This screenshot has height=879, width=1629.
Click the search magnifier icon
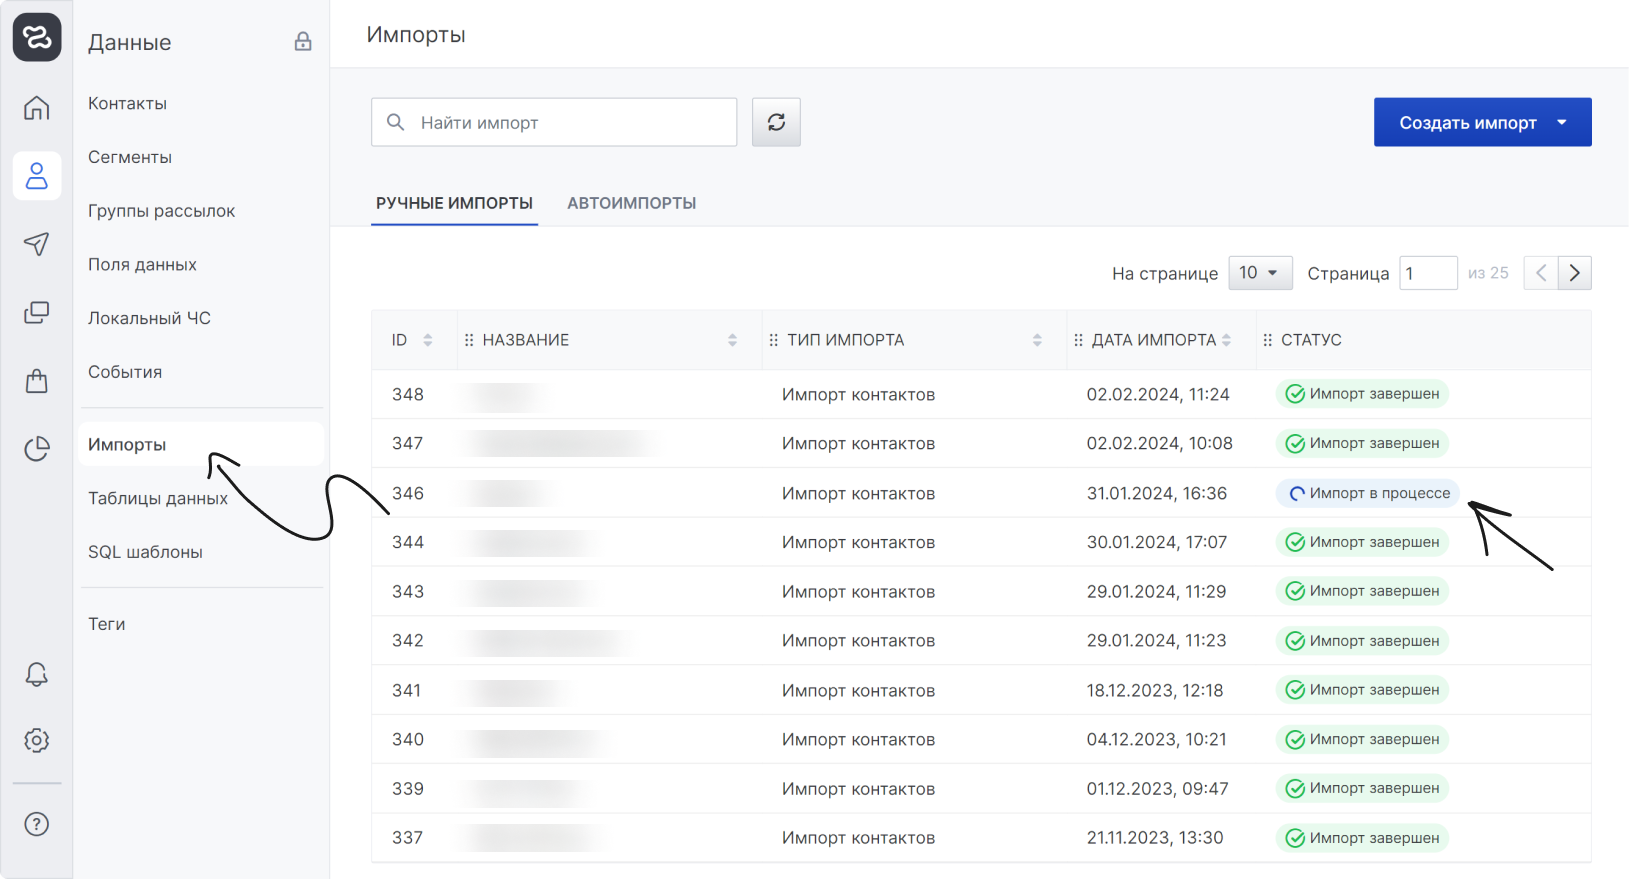coord(396,122)
